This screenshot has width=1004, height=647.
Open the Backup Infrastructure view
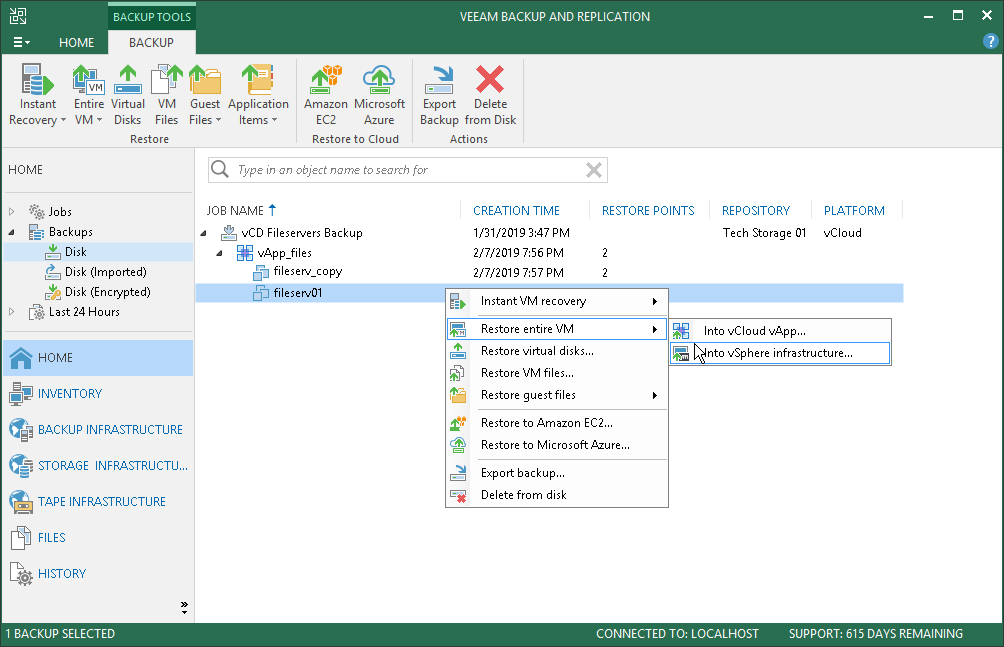pyautogui.click(x=110, y=430)
